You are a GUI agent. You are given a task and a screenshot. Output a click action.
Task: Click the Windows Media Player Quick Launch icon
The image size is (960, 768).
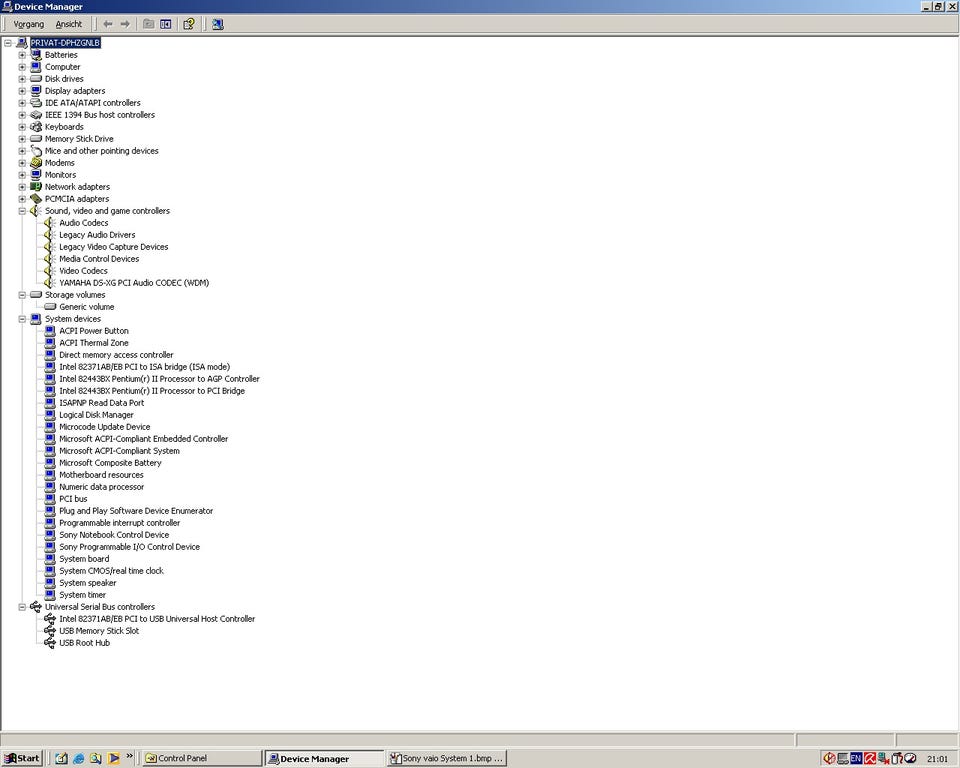tap(113, 758)
